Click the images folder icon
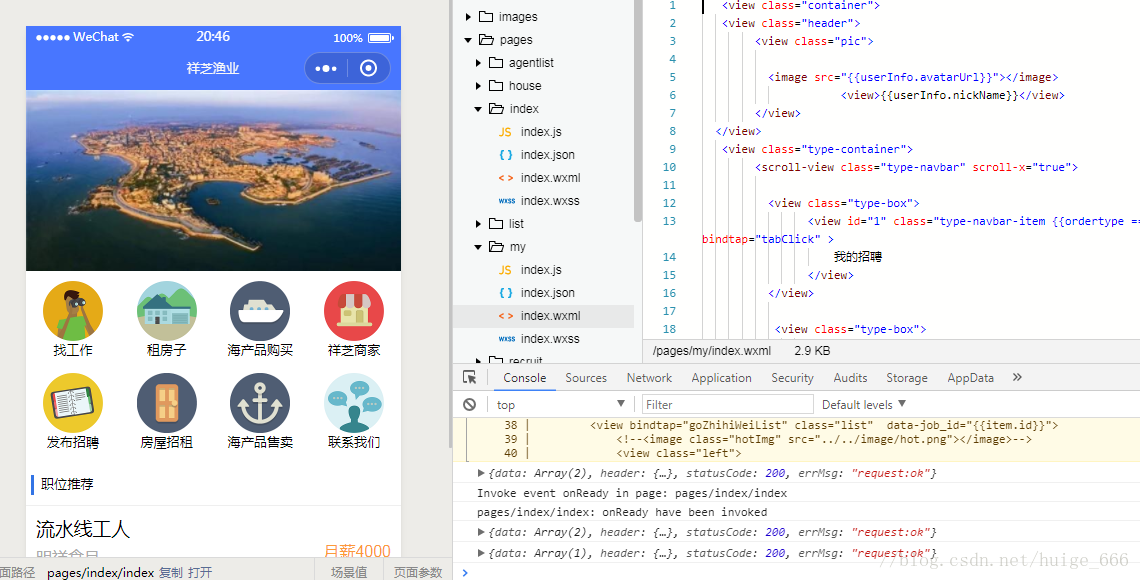 click(x=486, y=17)
